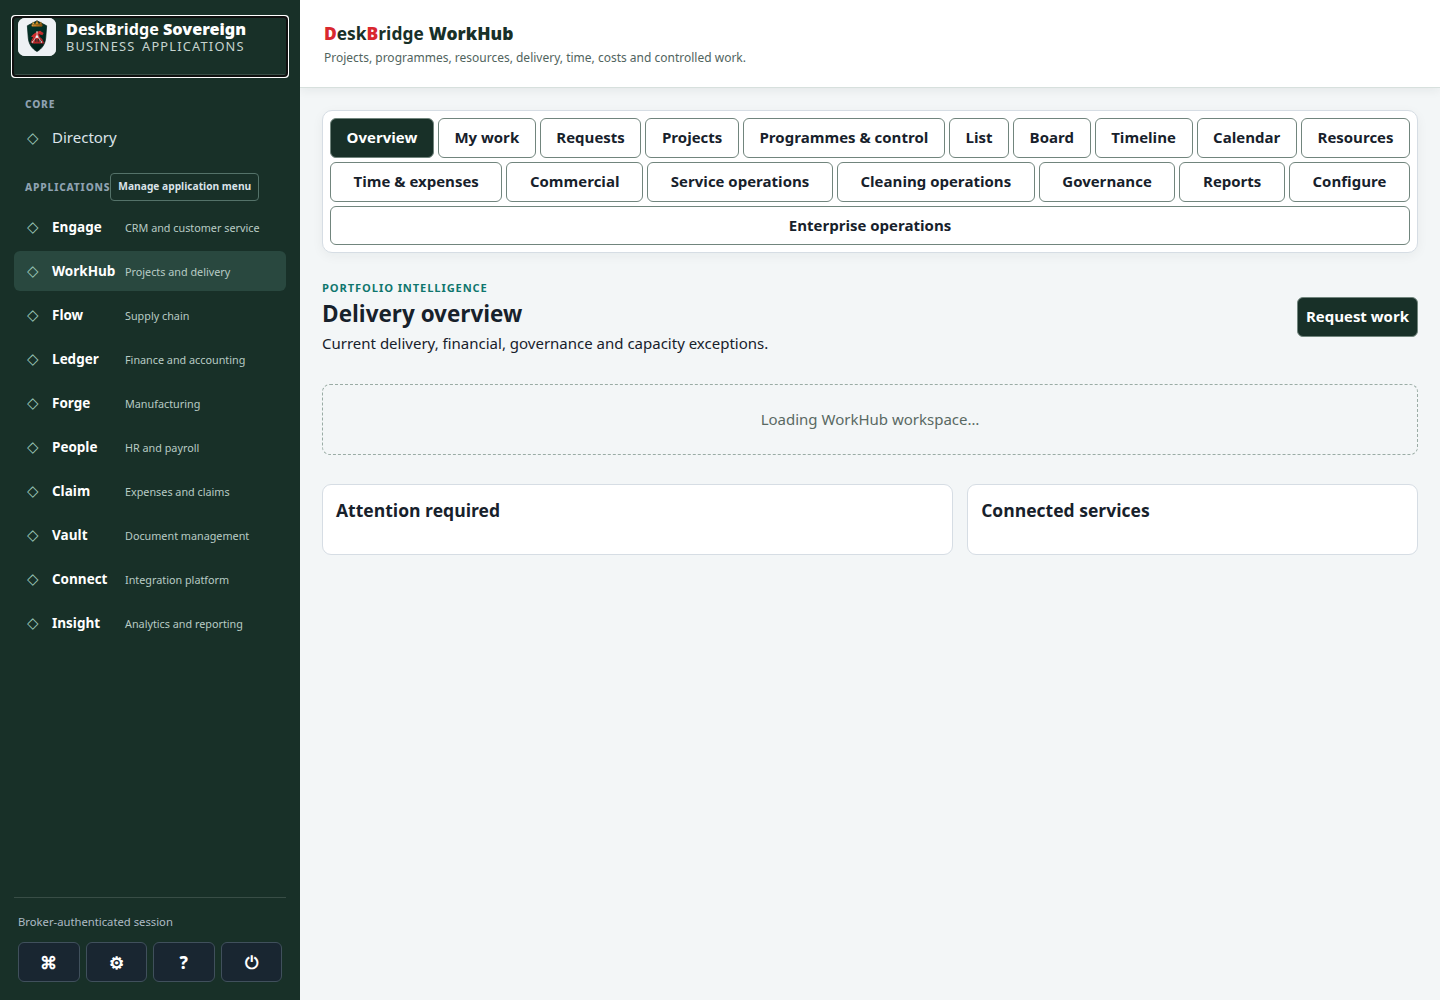Click the diamond icon beside People

pos(33,448)
